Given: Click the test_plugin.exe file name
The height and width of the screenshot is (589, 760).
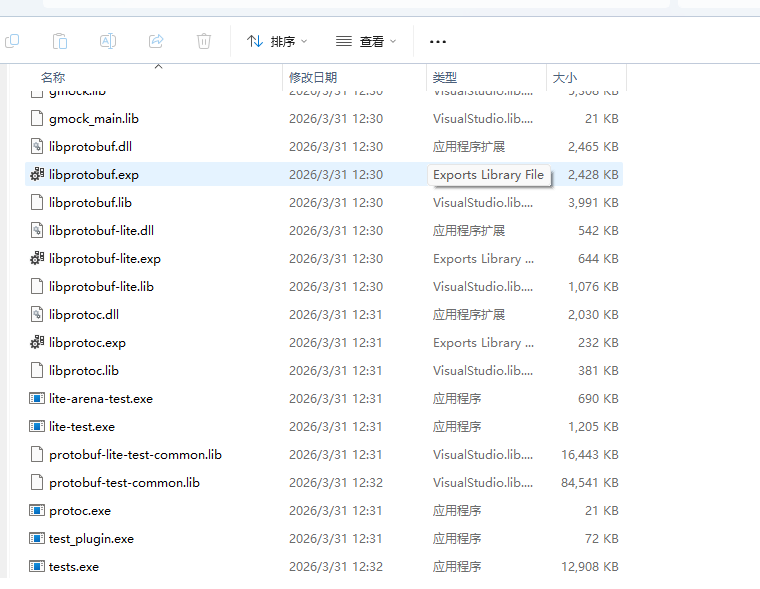Looking at the screenshot, I should [91, 539].
